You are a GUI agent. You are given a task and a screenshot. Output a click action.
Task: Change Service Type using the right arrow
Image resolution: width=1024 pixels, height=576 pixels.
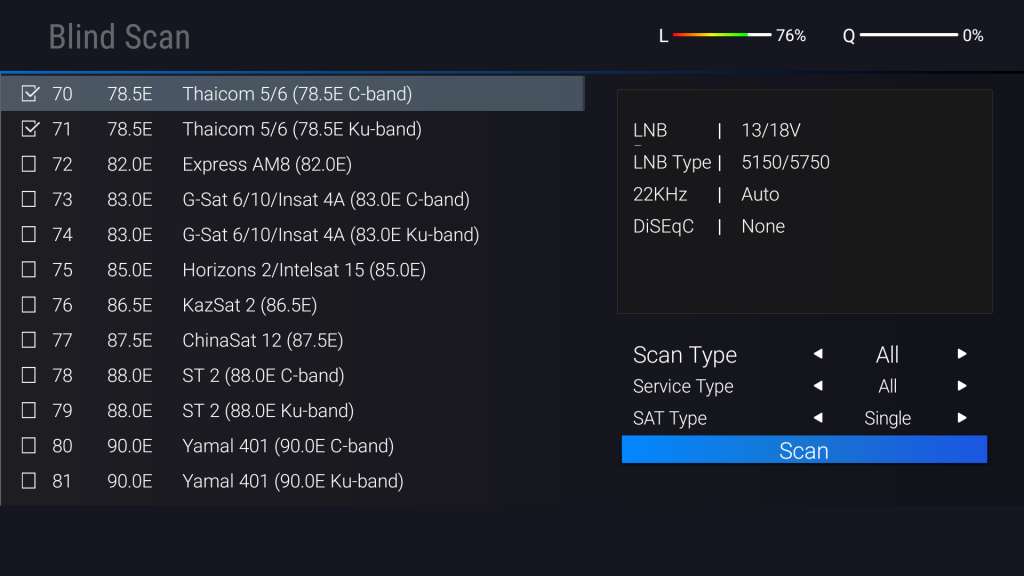coord(960,386)
